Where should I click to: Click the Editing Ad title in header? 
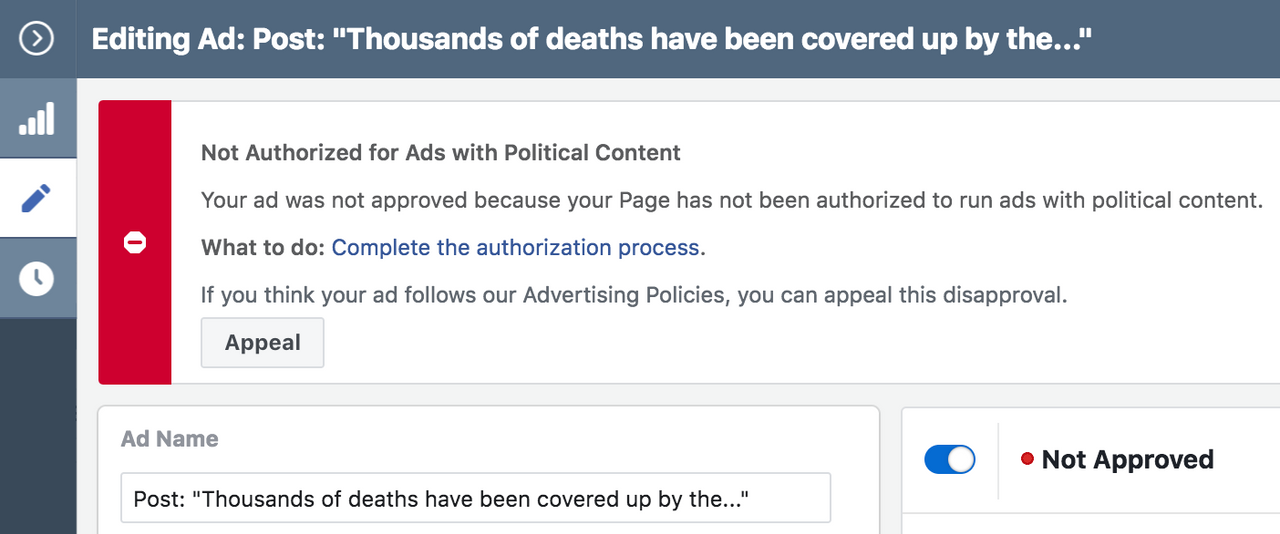[x=590, y=40]
